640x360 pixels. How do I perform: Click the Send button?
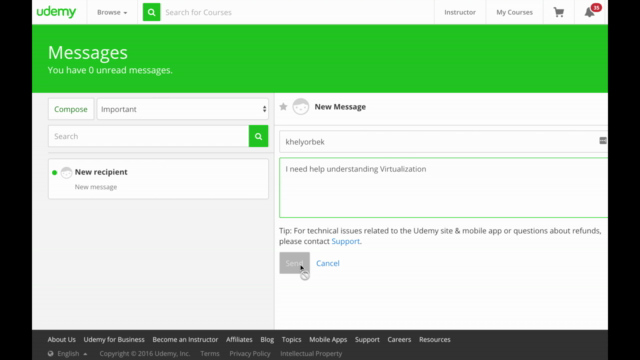point(294,263)
